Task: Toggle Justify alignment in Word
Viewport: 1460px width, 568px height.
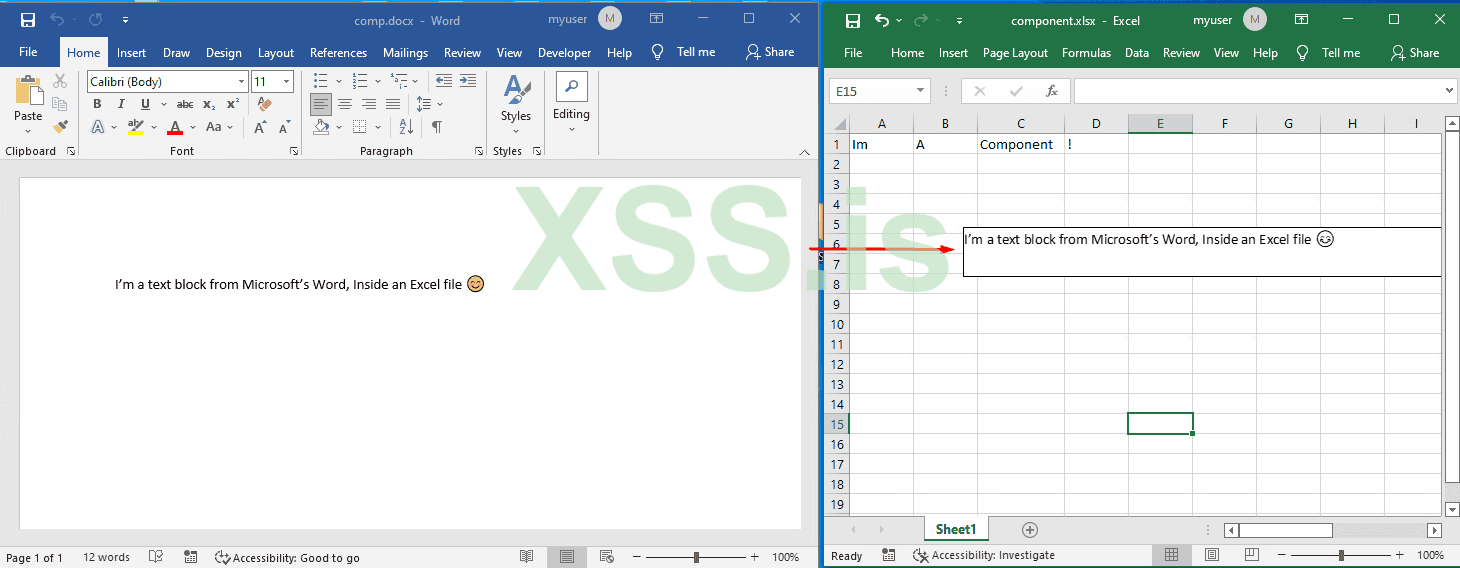Action: tap(393, 104)
